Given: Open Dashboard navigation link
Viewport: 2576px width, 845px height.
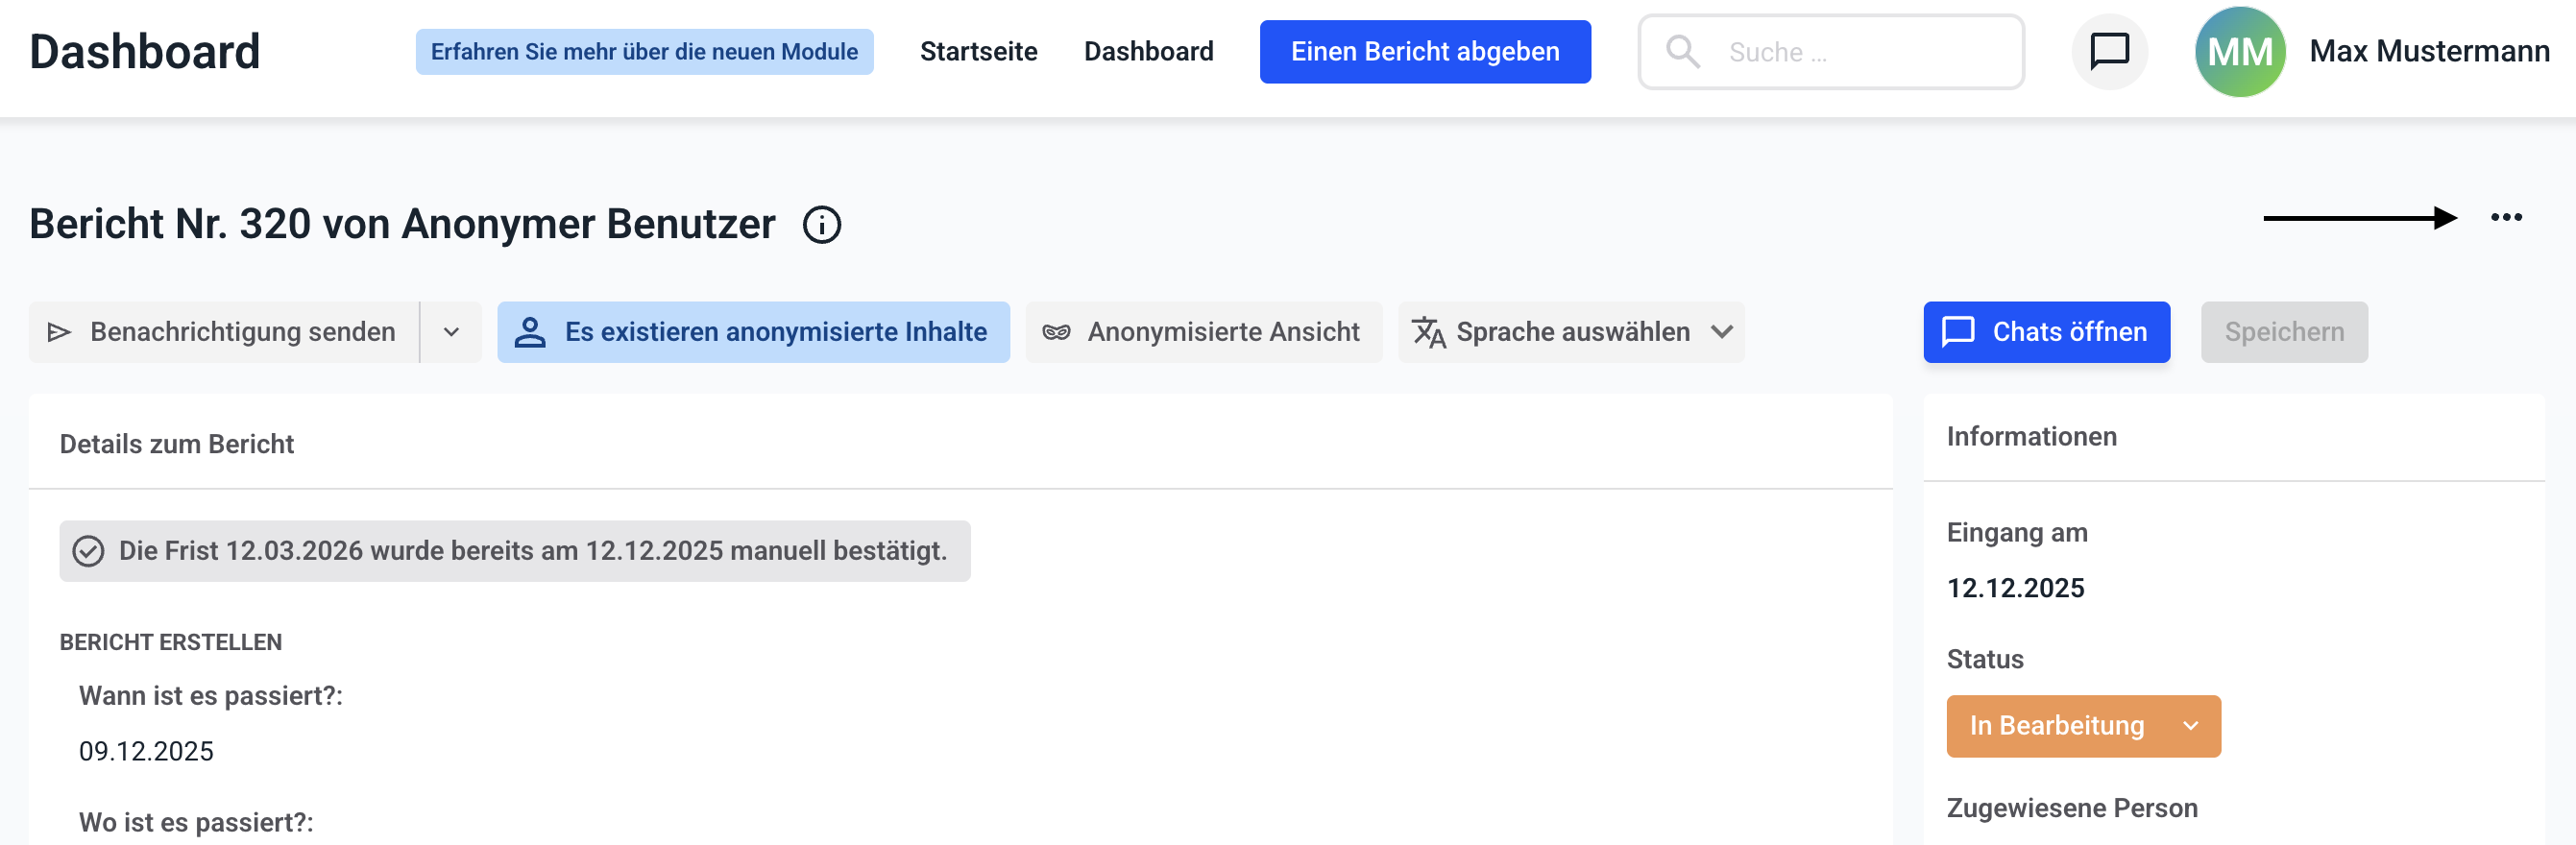Looking at the screenshot, I should click(1148, 52).
